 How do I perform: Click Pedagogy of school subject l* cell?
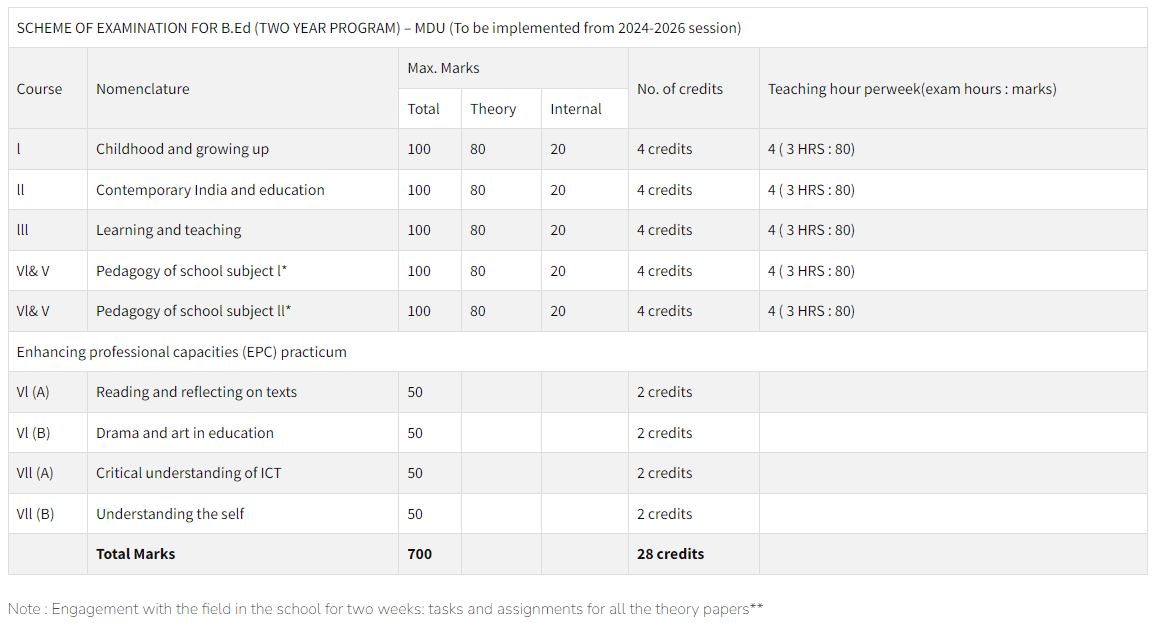coord(242,270)
